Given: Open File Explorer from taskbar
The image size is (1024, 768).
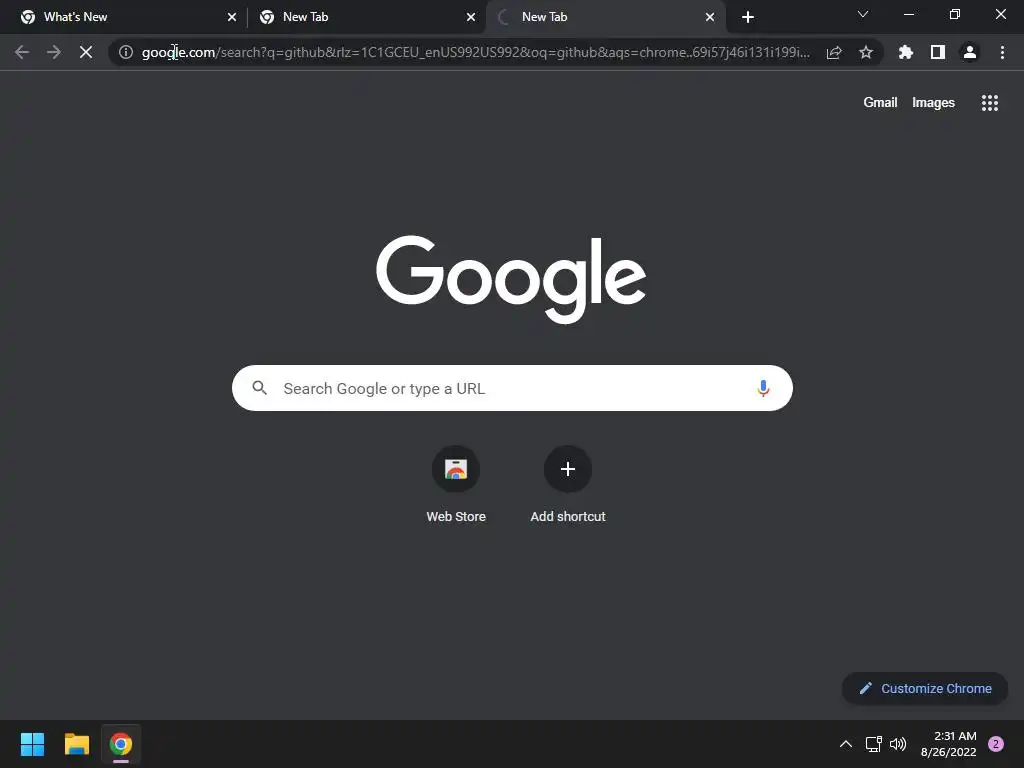Looking at the screenshot, I should point(76,744).
